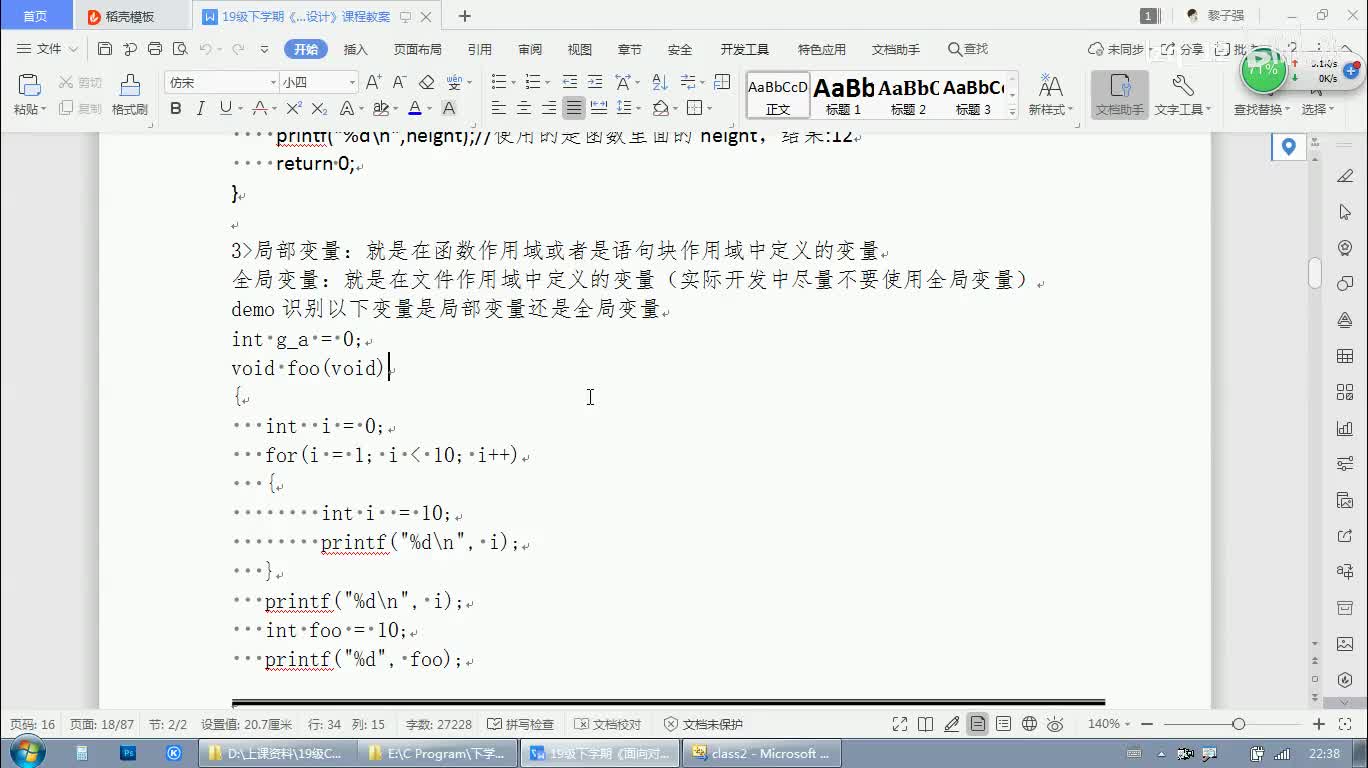Switch to eye protection mode icon
The width and height of the screenshot is (1368, 768).
click(x=1055, y=724)
